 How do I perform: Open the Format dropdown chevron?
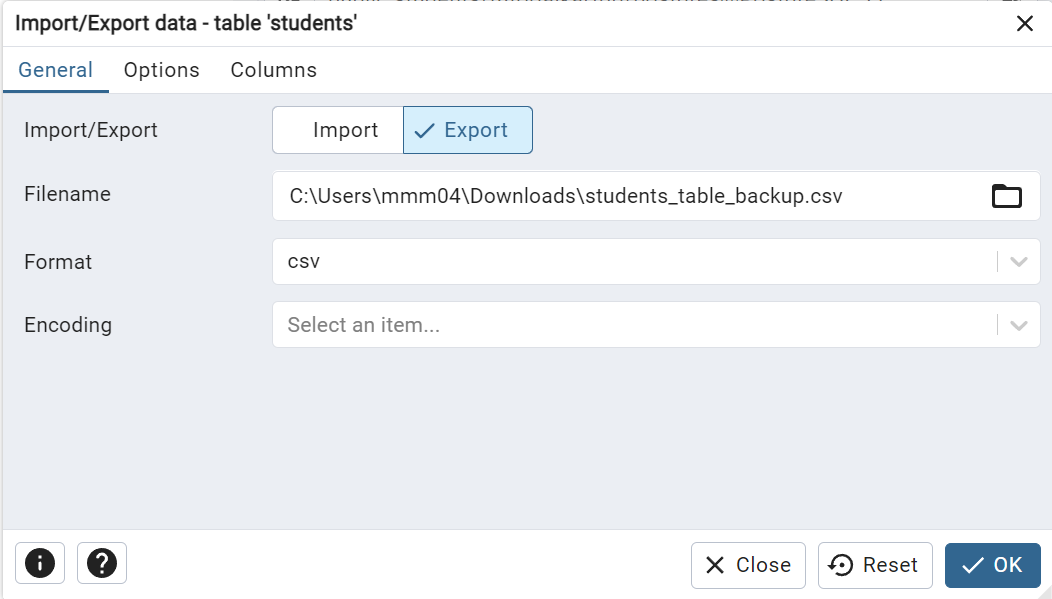(x=1019, y=261)
